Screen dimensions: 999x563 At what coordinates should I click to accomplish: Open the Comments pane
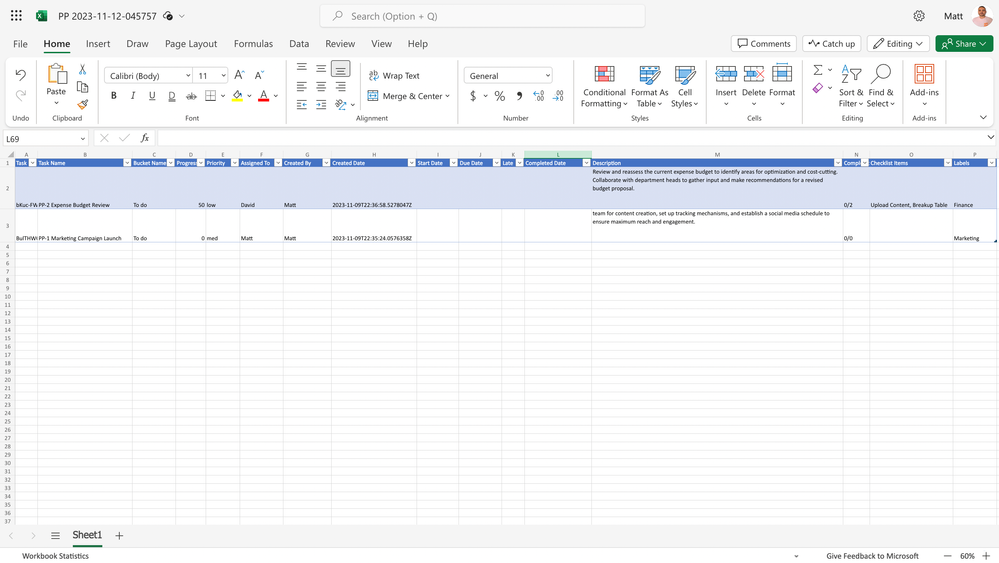(763, 43)
